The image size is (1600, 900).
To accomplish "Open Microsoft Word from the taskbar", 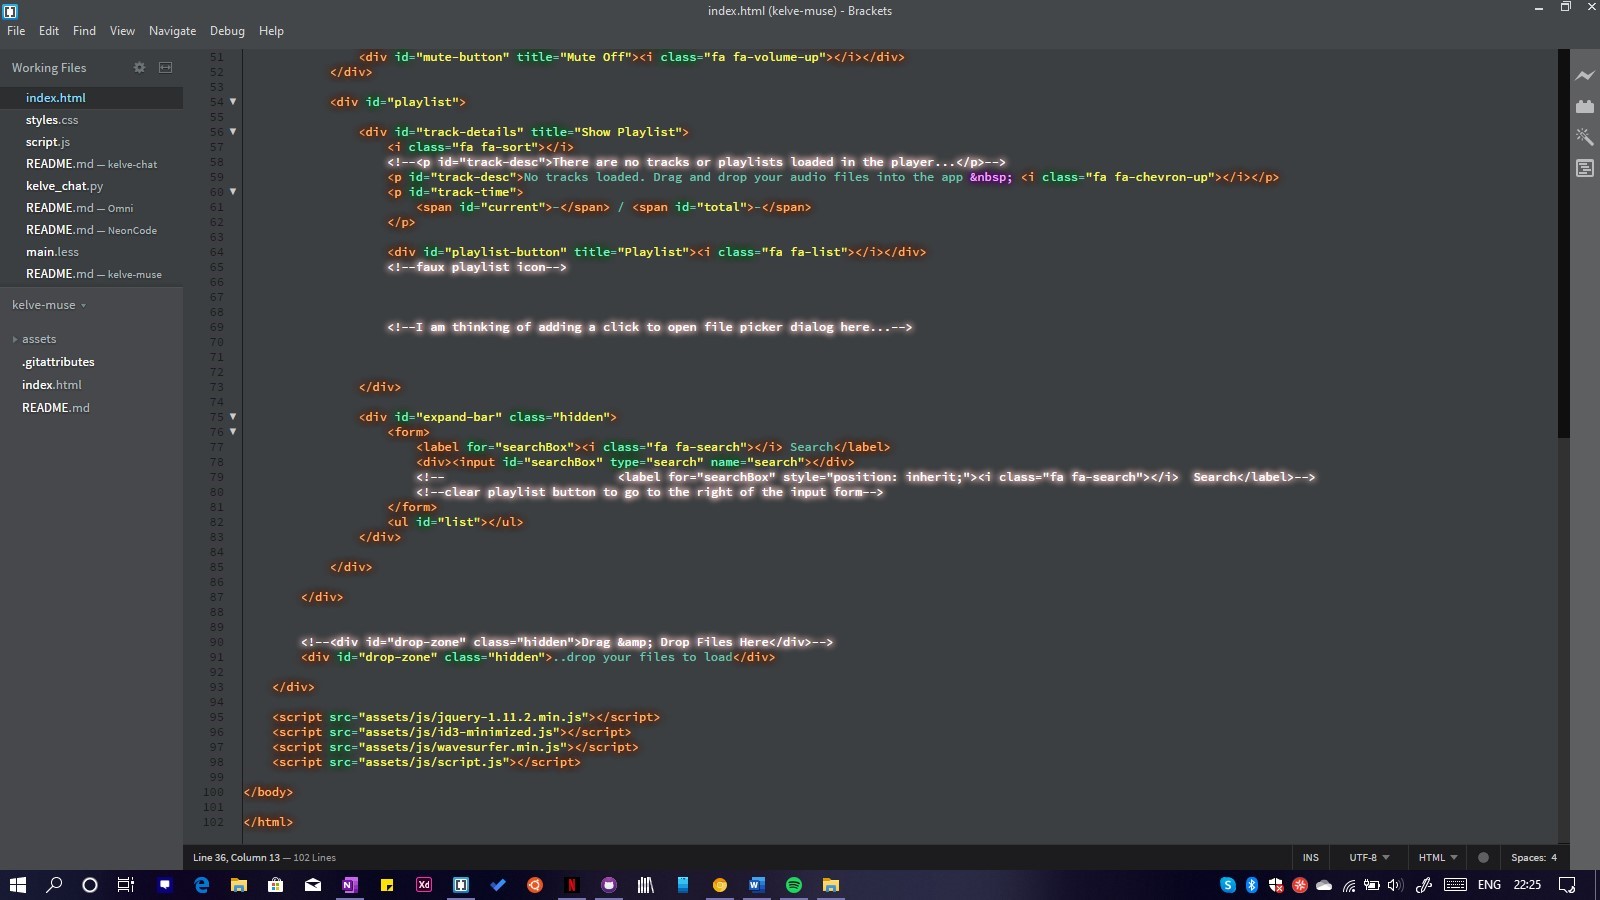I will [757, 885].
